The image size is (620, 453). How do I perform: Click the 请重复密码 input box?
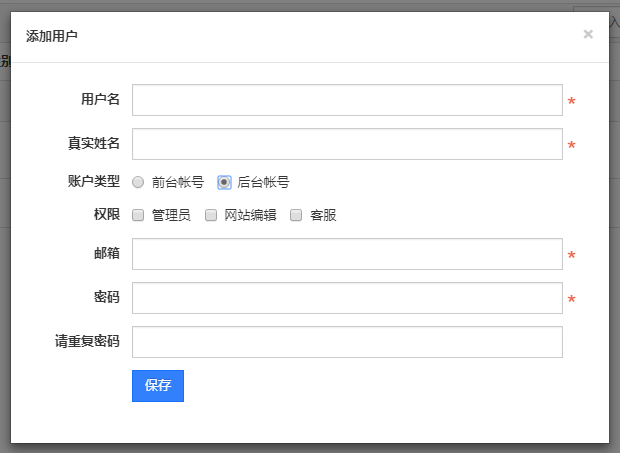pos(347,342)
